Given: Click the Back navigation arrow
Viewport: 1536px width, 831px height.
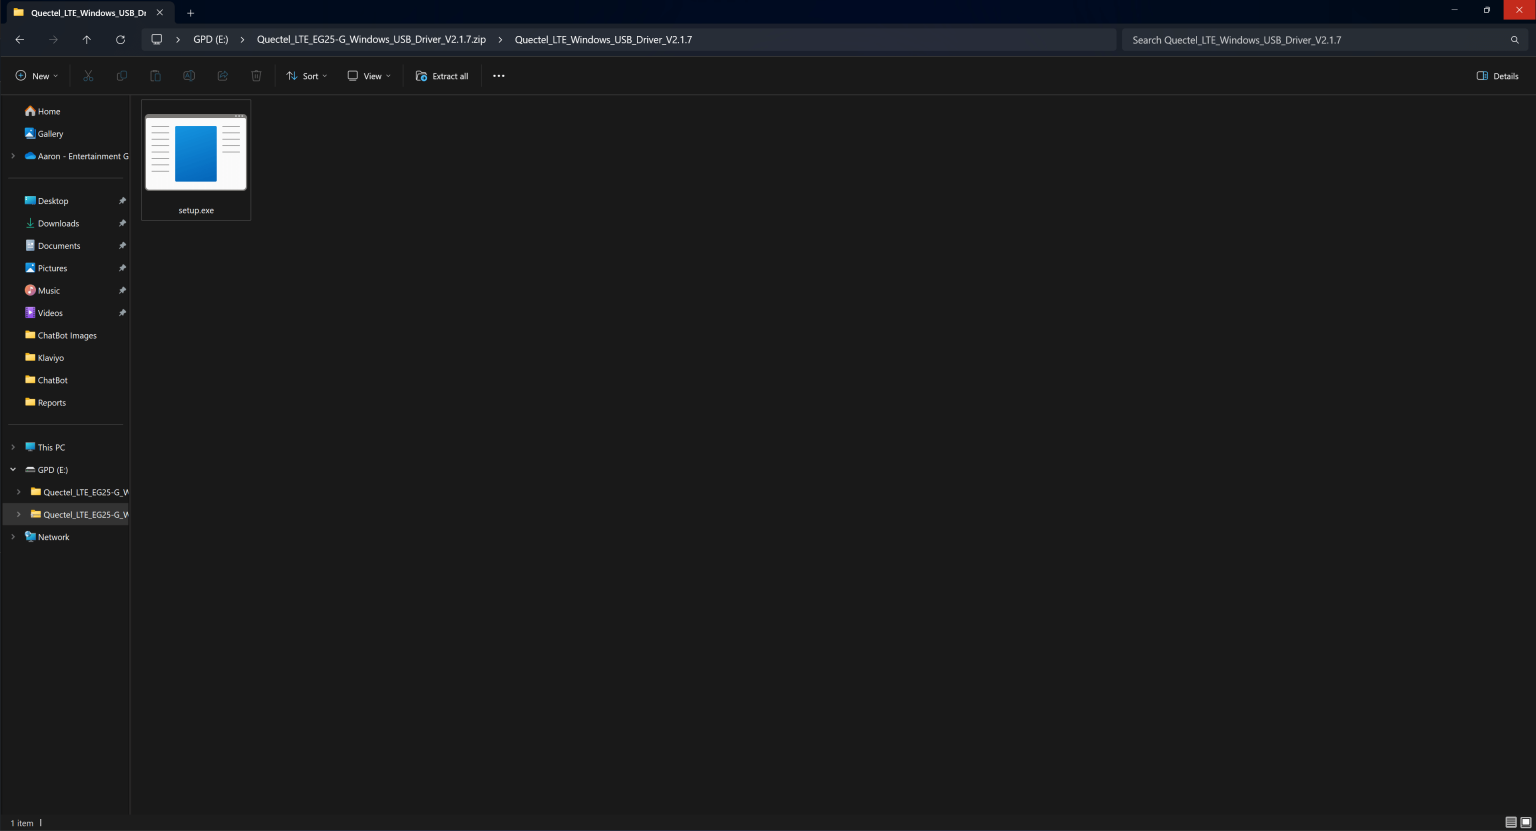Looking at the screenshot, I should (20, 40).
